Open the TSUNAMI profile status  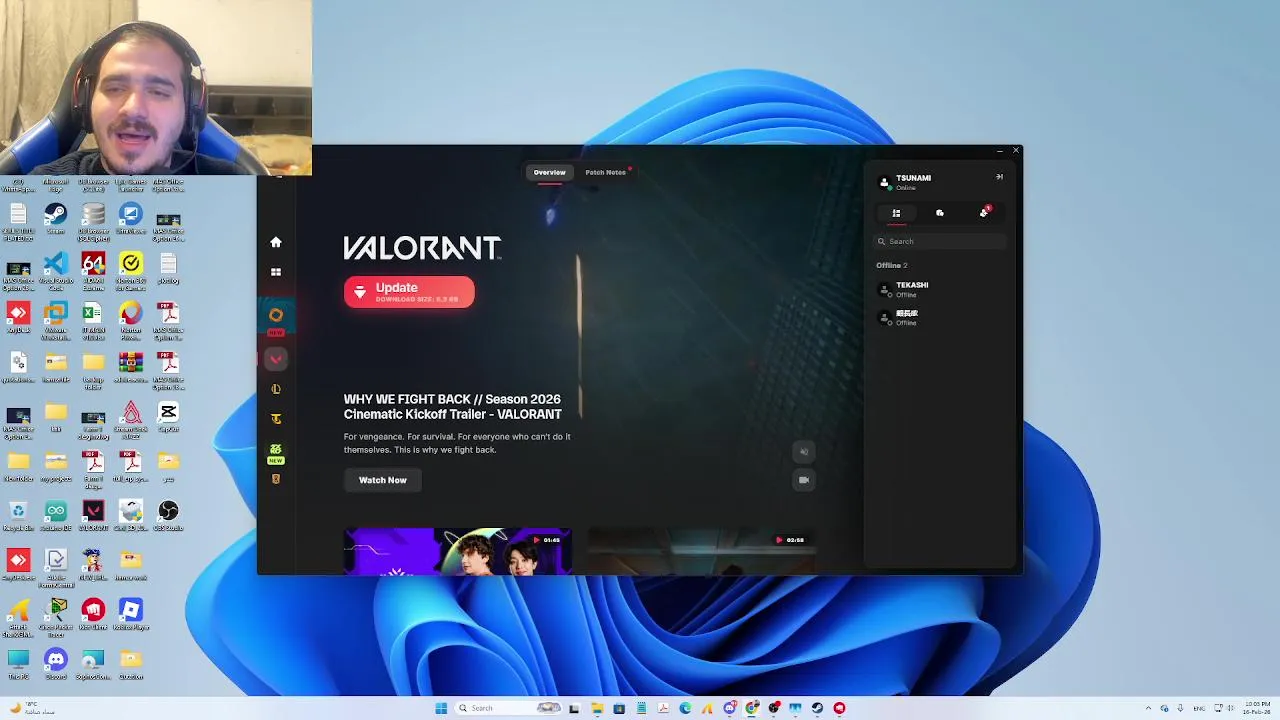click(906, 182)
